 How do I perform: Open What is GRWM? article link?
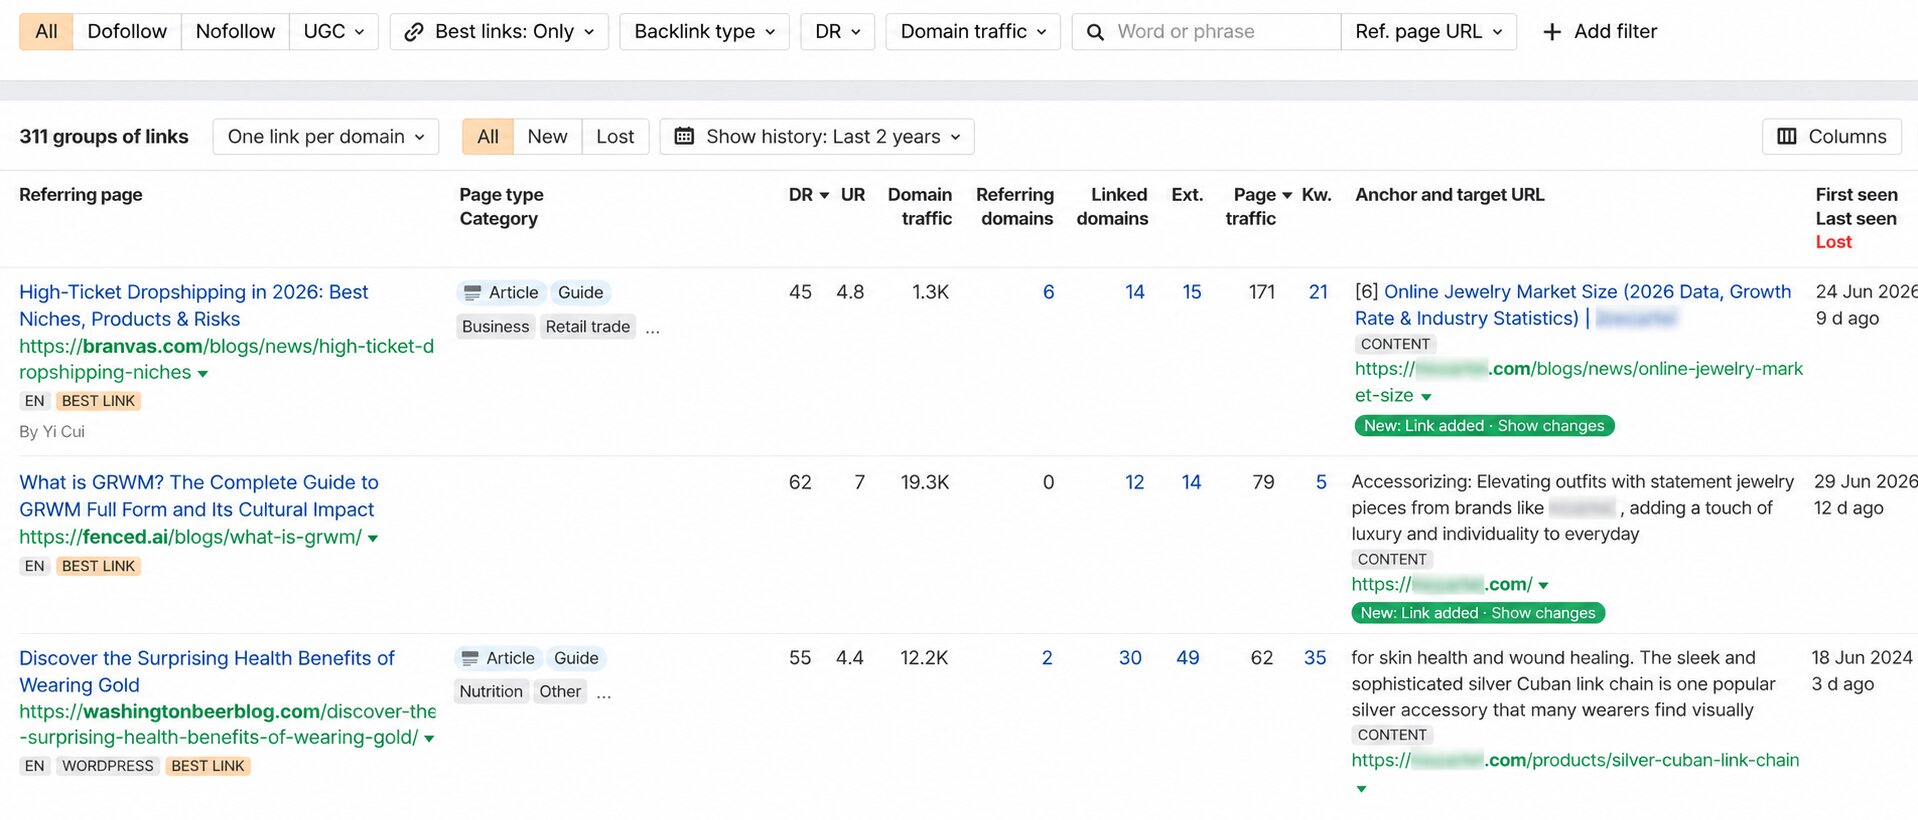tap(199, 495)
